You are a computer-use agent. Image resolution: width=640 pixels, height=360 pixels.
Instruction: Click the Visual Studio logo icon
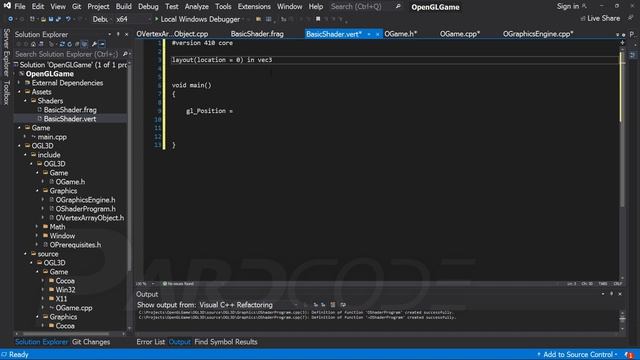click(x=7, y=6)
